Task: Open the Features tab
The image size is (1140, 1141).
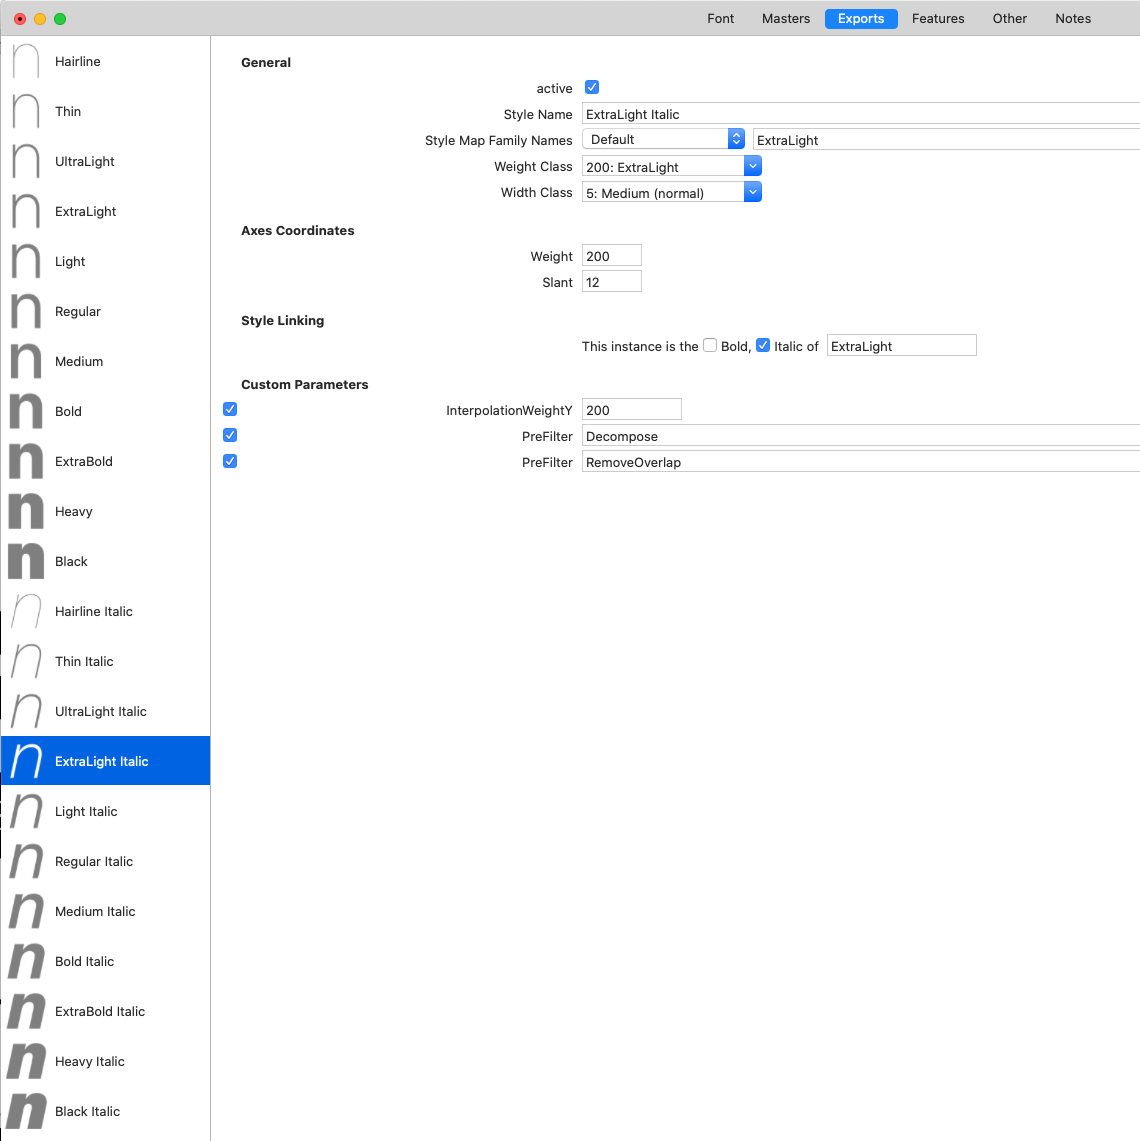Action: [x=937, y=18]
